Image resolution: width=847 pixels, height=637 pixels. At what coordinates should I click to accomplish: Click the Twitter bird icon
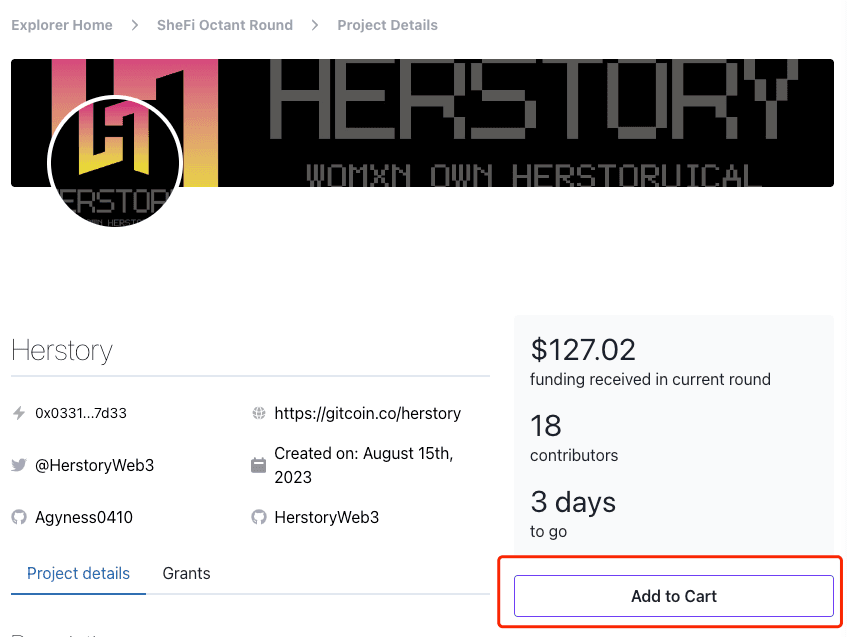pos(19,465)
